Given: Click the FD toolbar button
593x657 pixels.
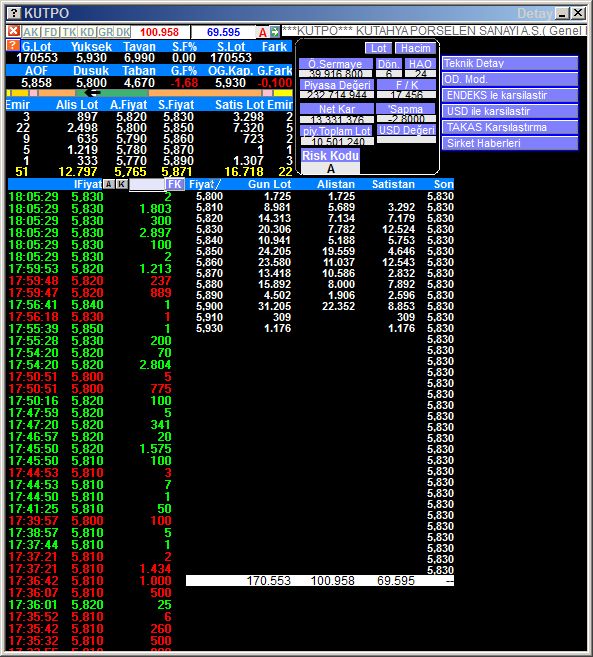Looking at the screenshot, I should (51, 32).
